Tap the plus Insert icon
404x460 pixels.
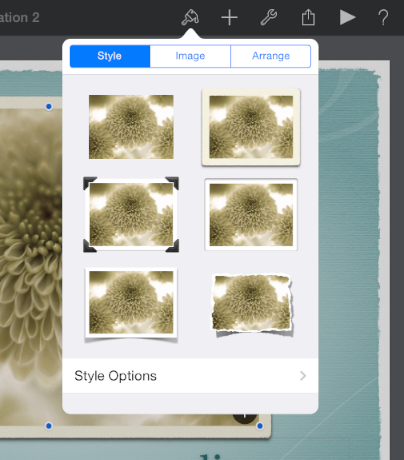229,17
